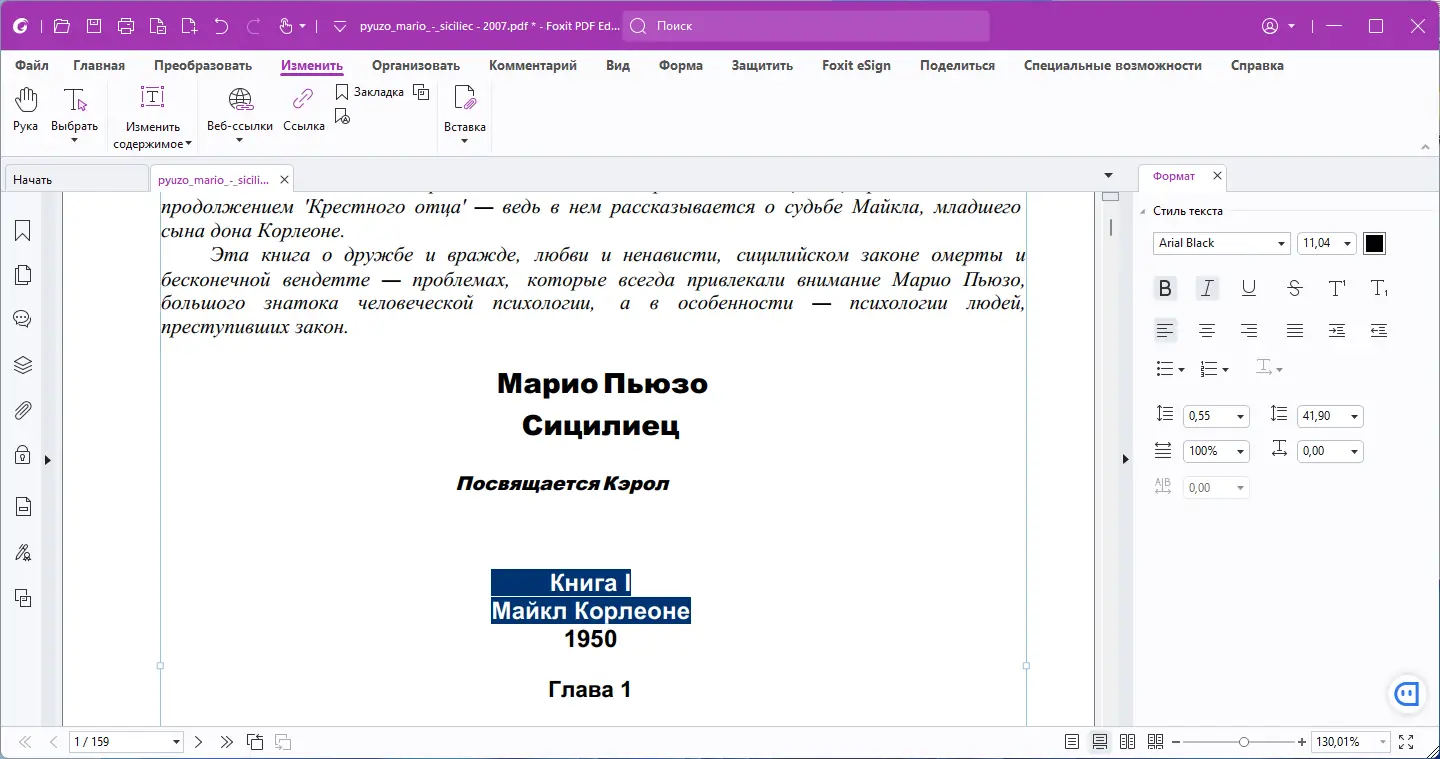Image resolution: width=1440 pixels, height=759 pixels.
Task: Enter full screen mode
Action: pos(1406,742)
